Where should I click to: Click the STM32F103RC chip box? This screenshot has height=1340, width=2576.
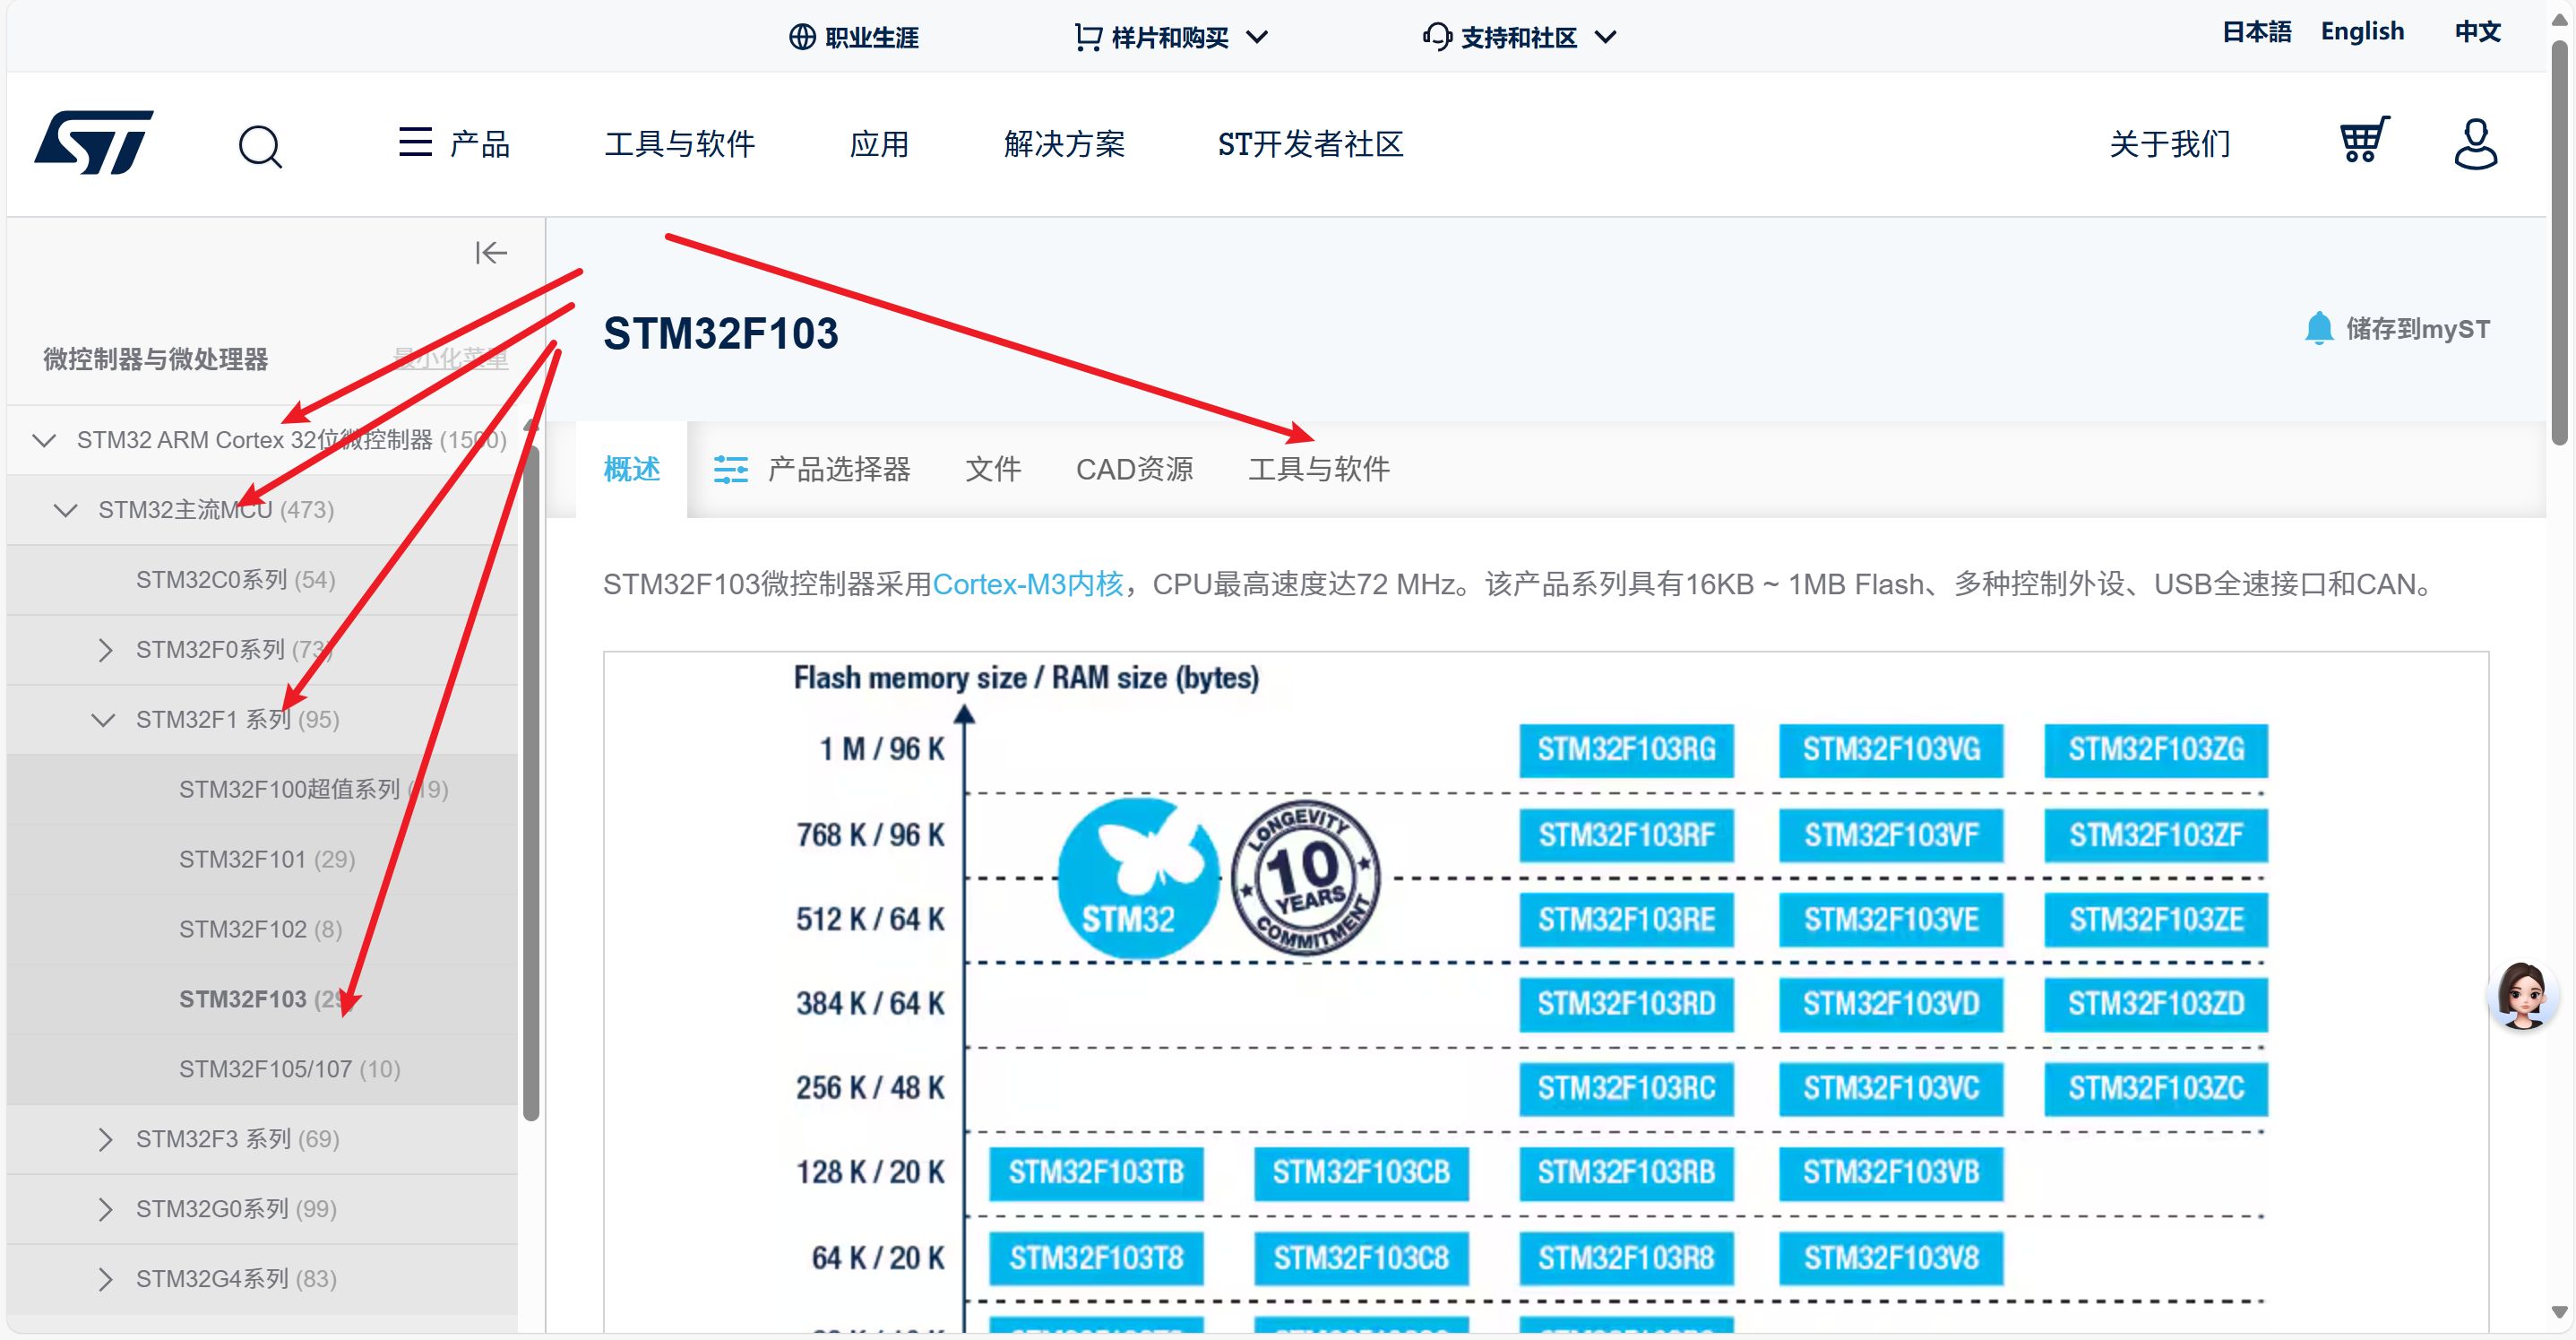tap(1626, 1089)
